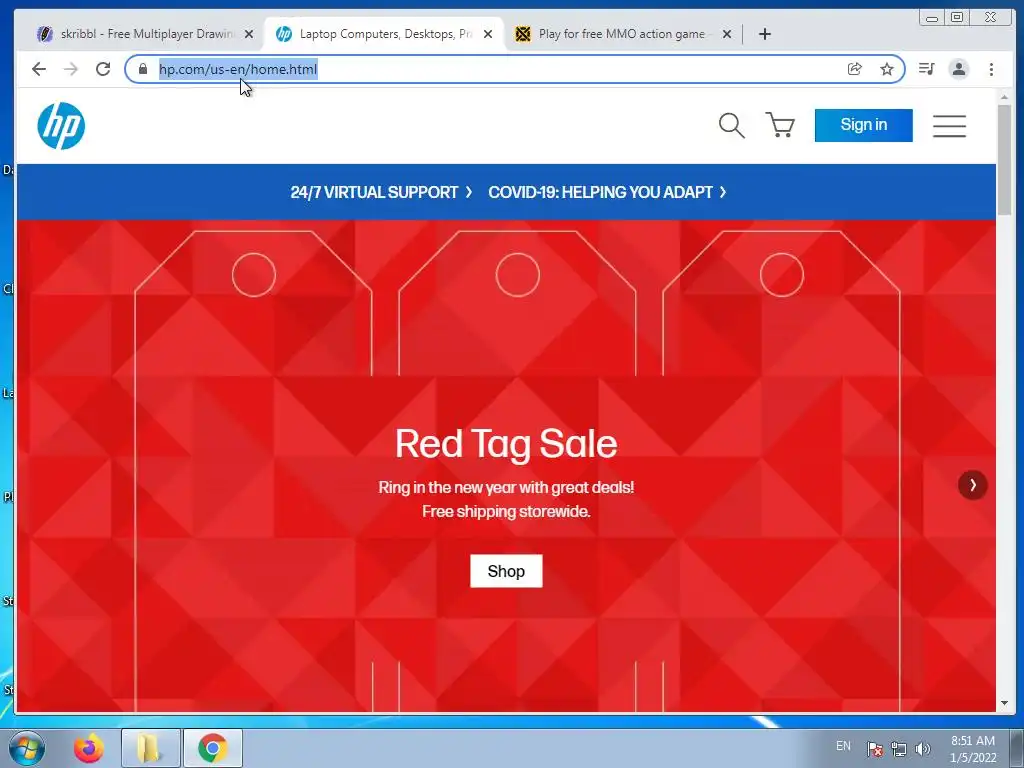Click the HP logo
Viewport: 1024px width, 768px height.
click(x=61, y=126)
